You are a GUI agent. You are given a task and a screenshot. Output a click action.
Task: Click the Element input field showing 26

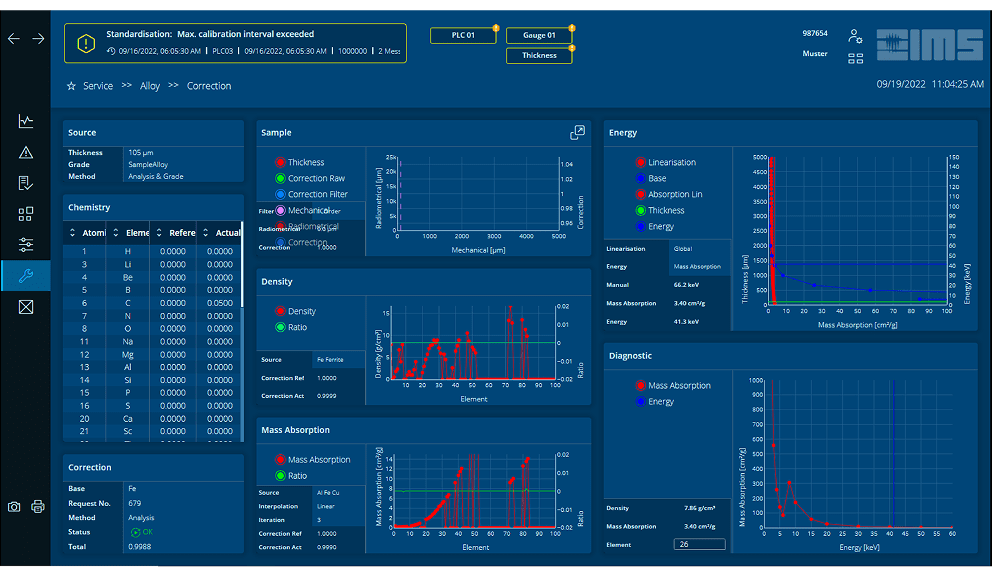[x=699, y=544]
